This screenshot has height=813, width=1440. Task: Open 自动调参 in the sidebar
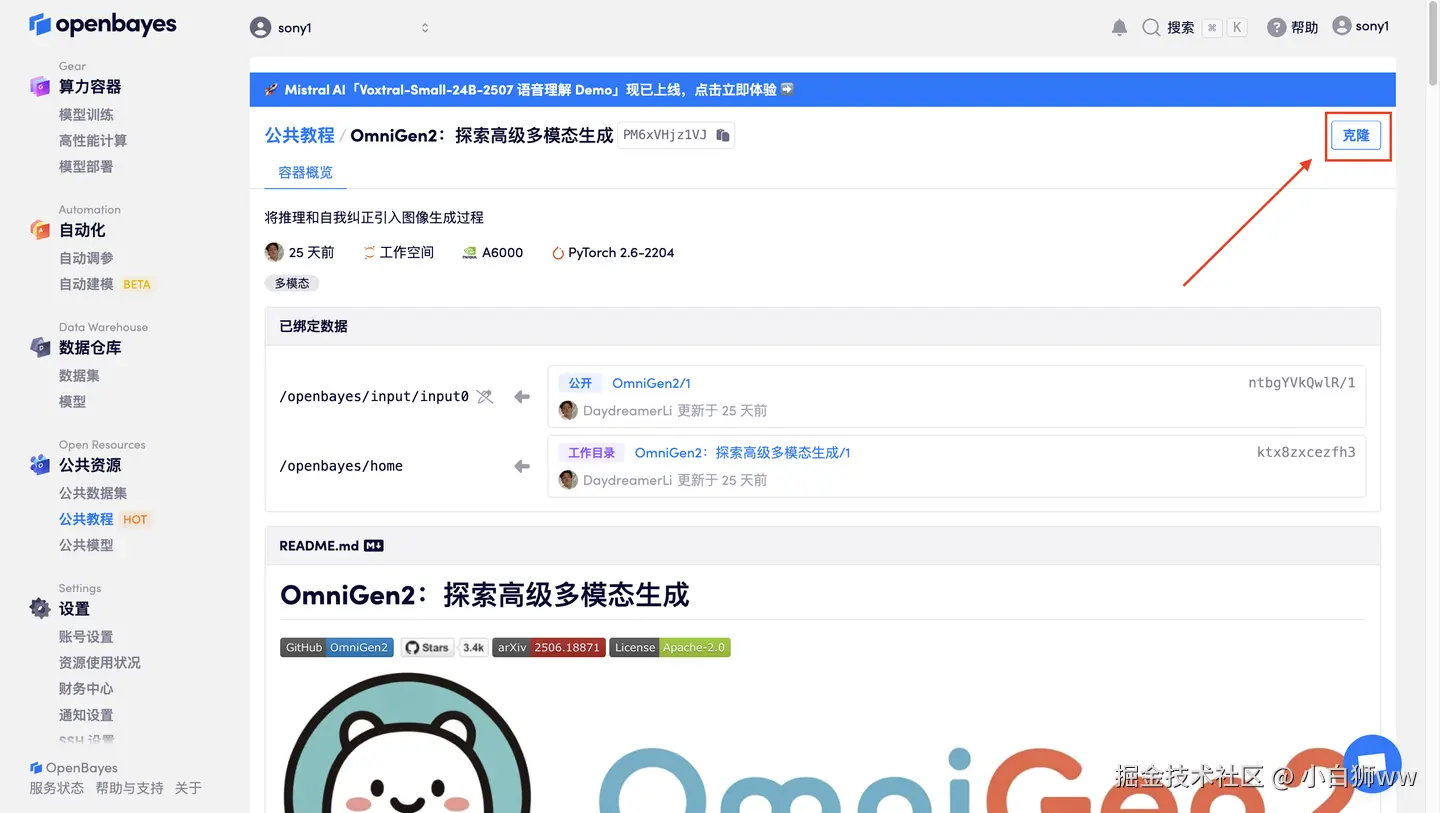pos(86,258)
